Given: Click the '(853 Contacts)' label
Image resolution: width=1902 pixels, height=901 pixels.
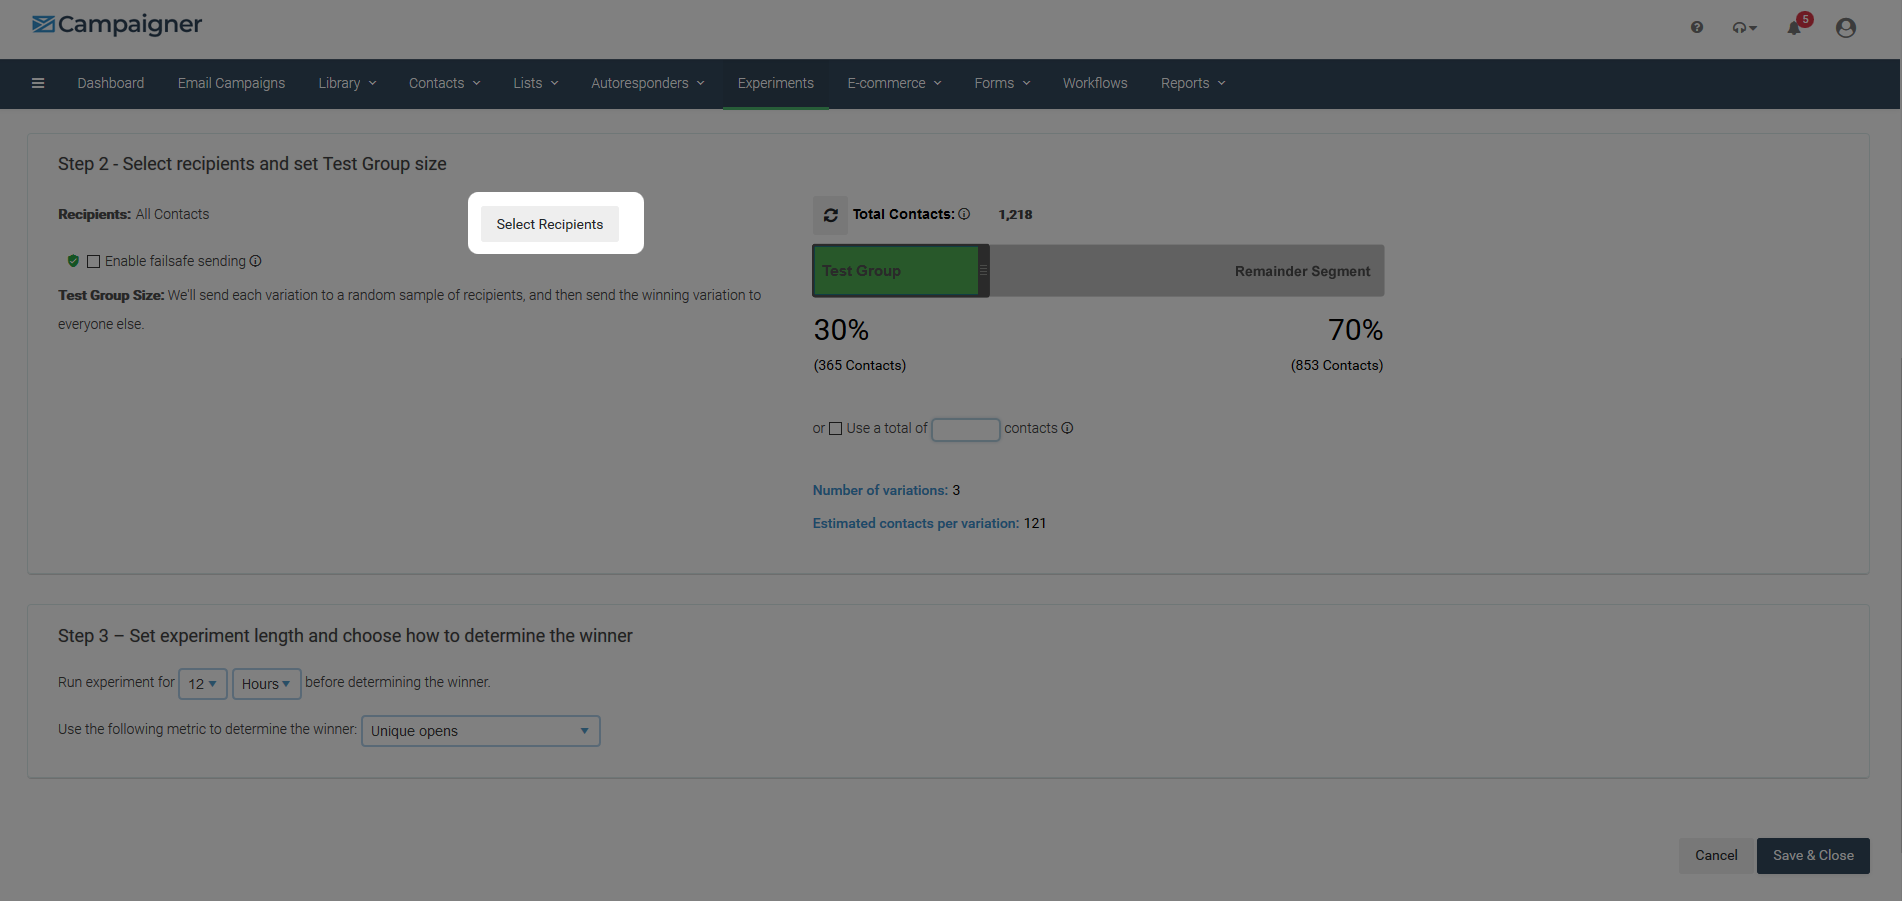Looking at the screenshot, I should click(1337, 366).
